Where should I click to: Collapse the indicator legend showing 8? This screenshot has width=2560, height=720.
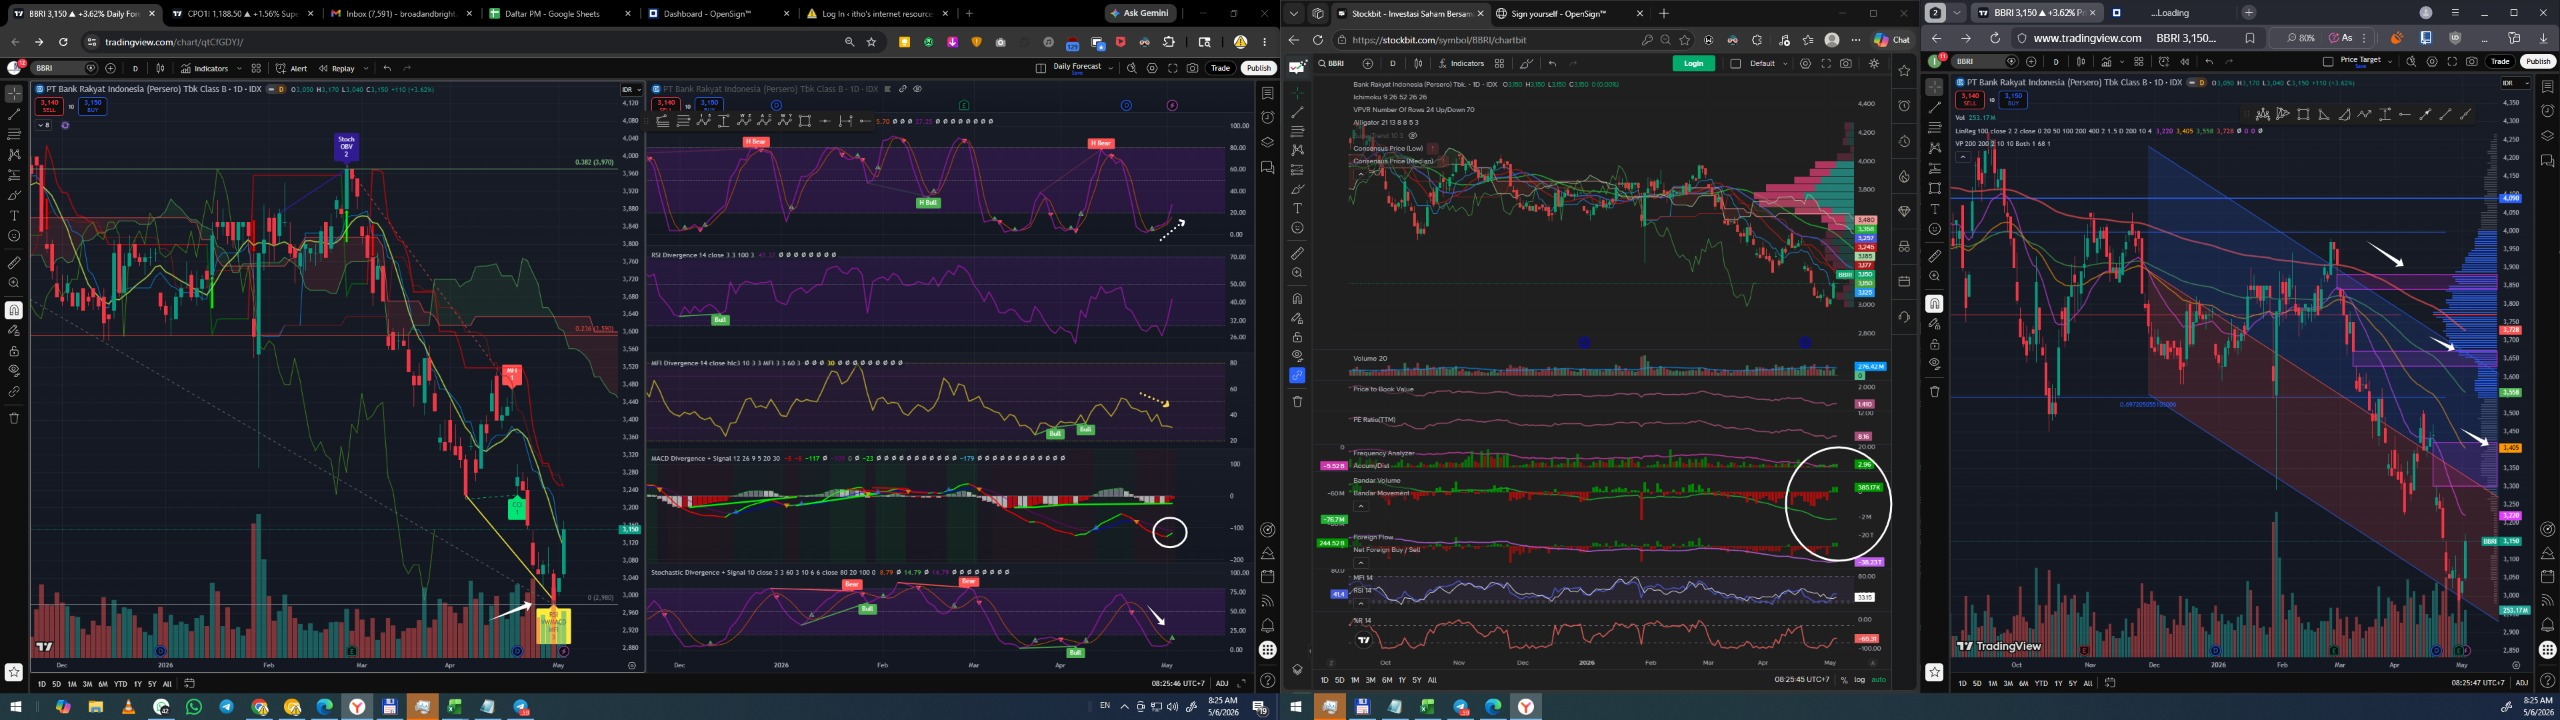tap(44, 125)
